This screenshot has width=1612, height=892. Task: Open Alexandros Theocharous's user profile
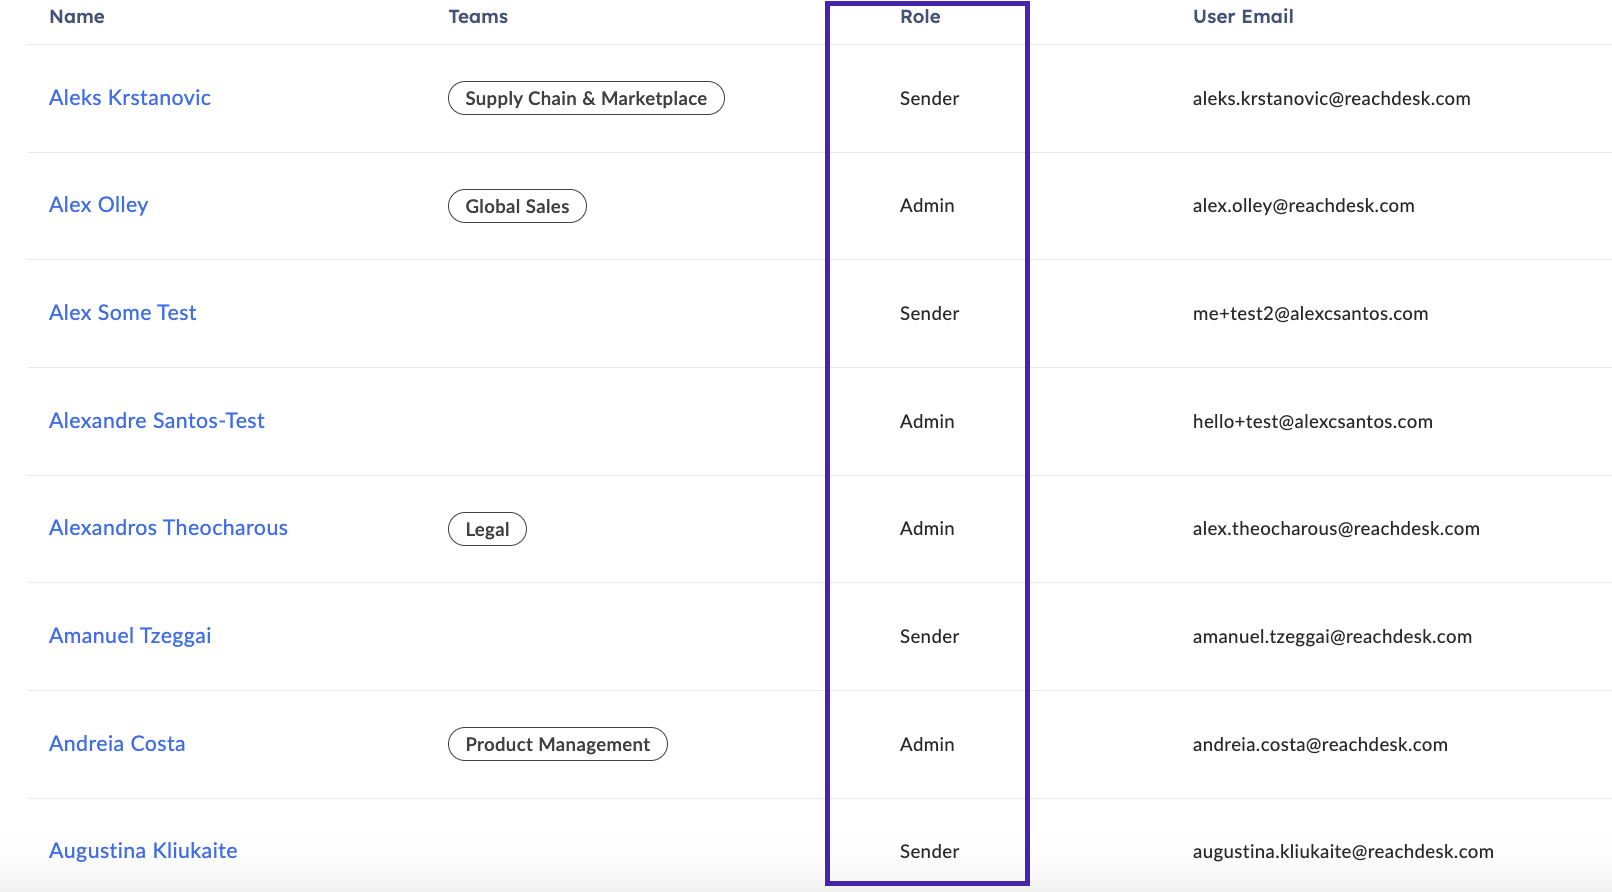point(169,528)
